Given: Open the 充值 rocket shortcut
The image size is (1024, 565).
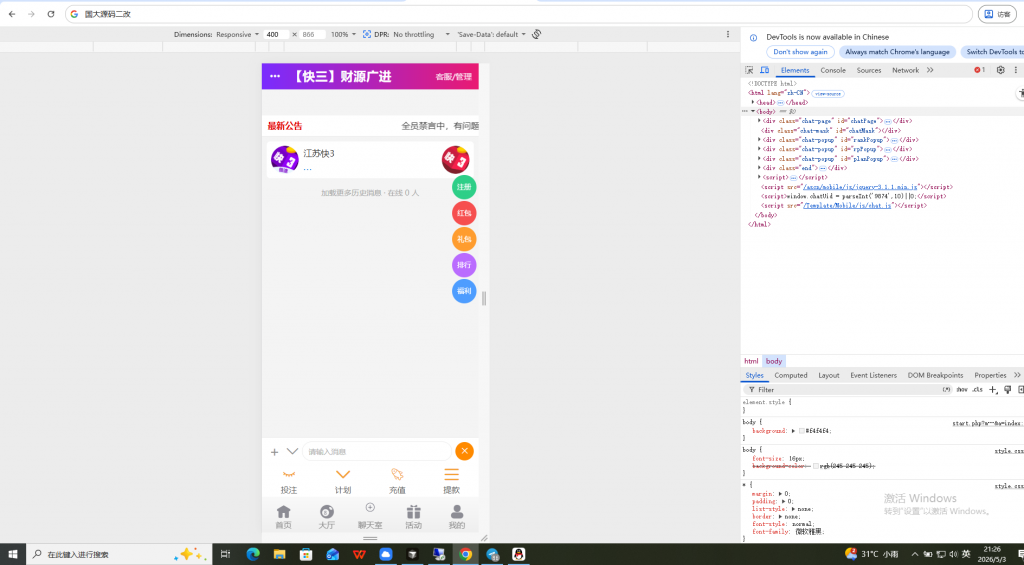Looking at the screenshot, I should pos(397,482).
